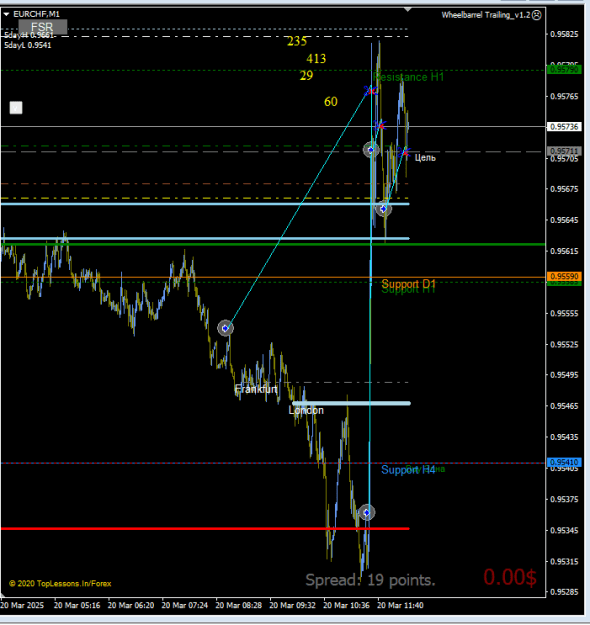The width and height of the screenshot is (590, 625).
Task: Click the 20 Mar 06:20 time label
Action: pos(131,605)
